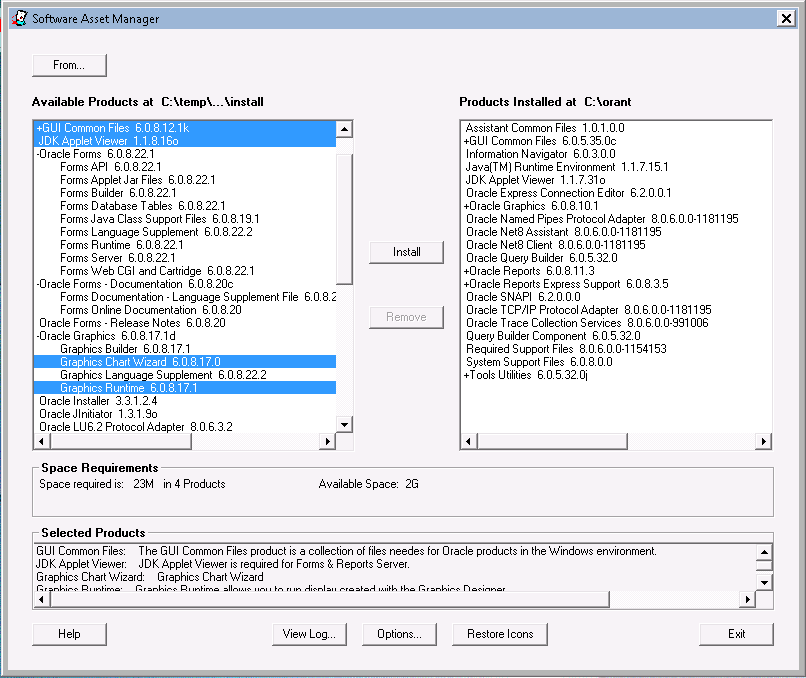Click right arrow of Products Installed horizontal scrollbar
The image size is (806, 678).
tap(763, 441)
